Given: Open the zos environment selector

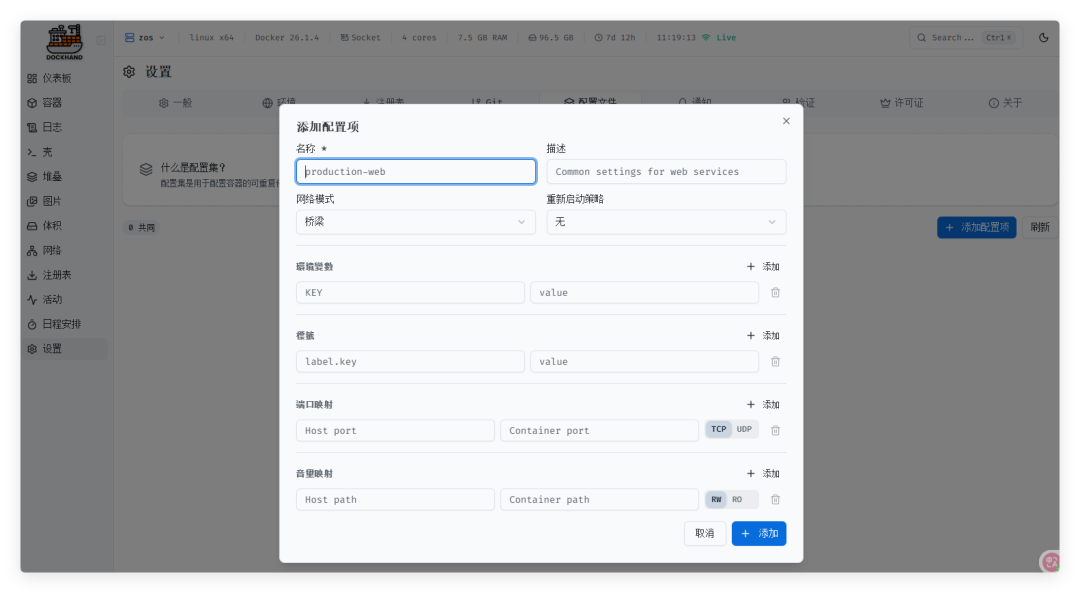Looking at the screenshot, I should 145,38.
